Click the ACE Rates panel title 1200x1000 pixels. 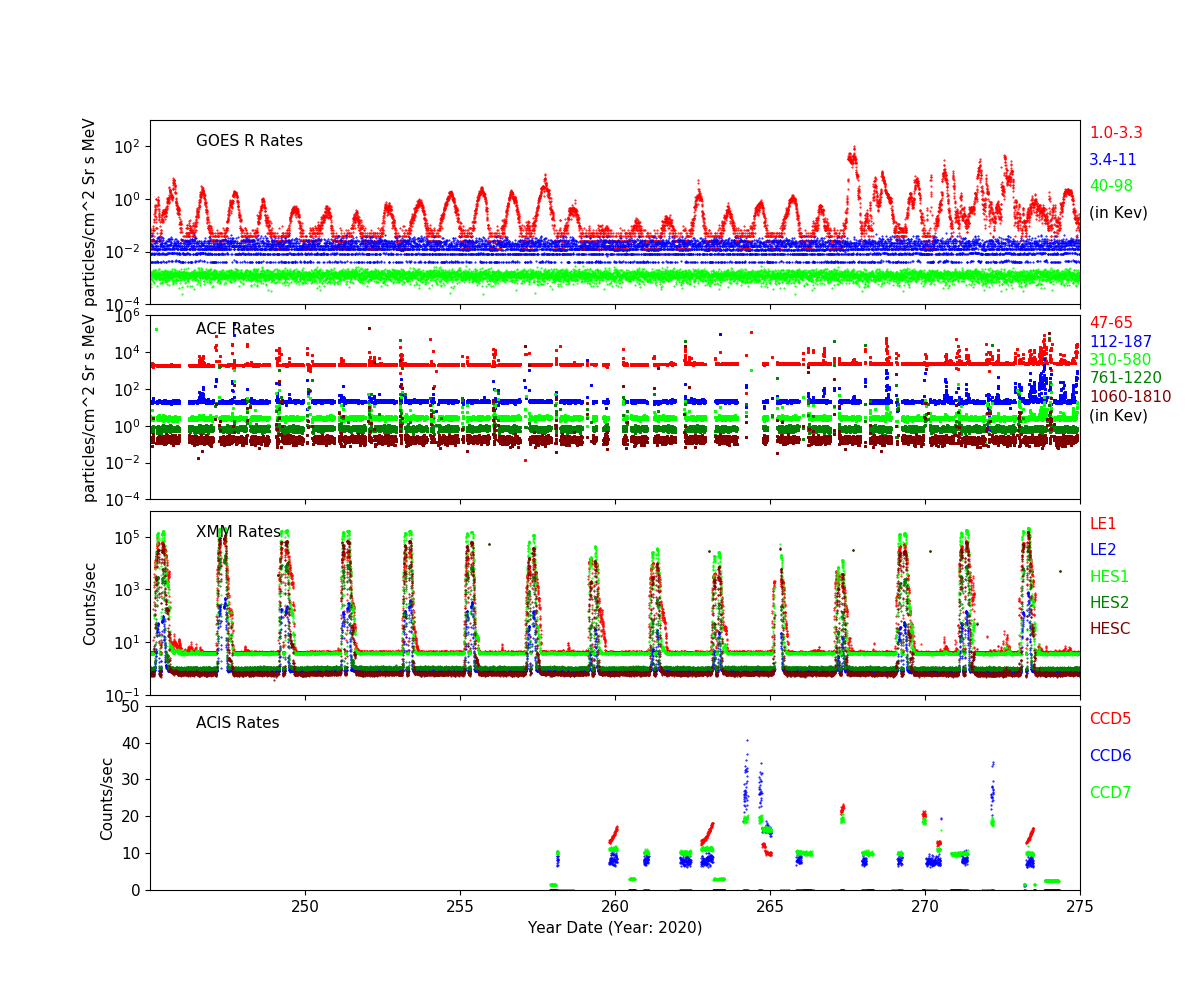tap(235, 329)
